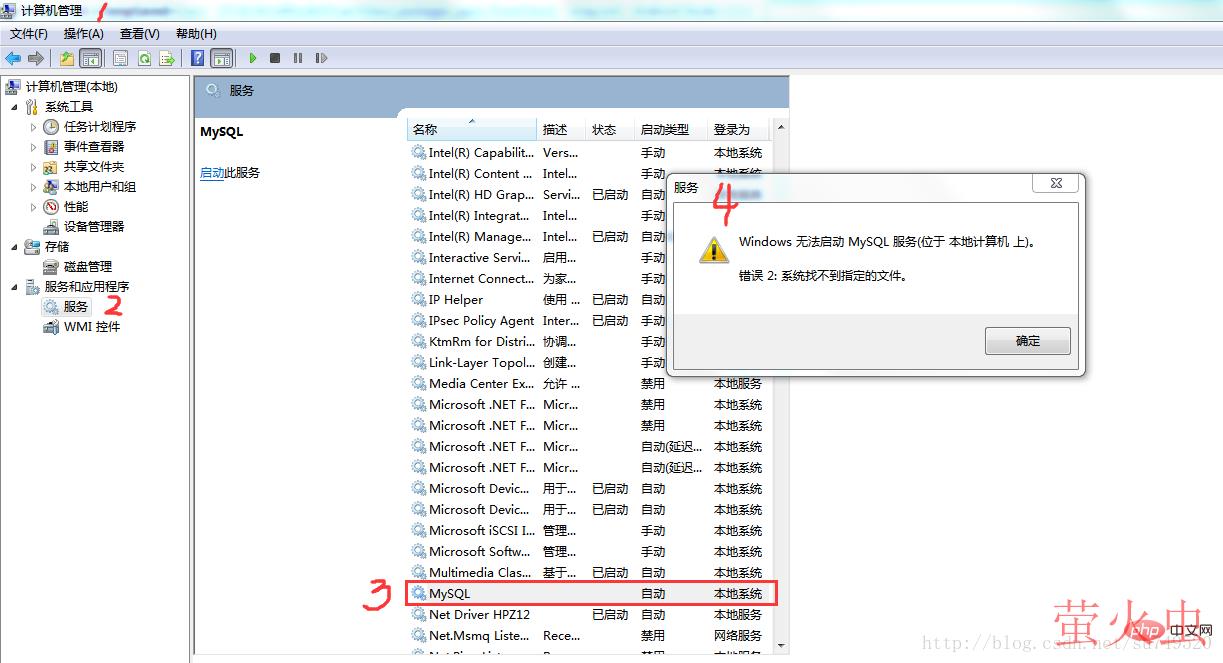This screenshot has height=663, width=1223.
Task: Click the Export list toolbar icon
Action: 167,58
